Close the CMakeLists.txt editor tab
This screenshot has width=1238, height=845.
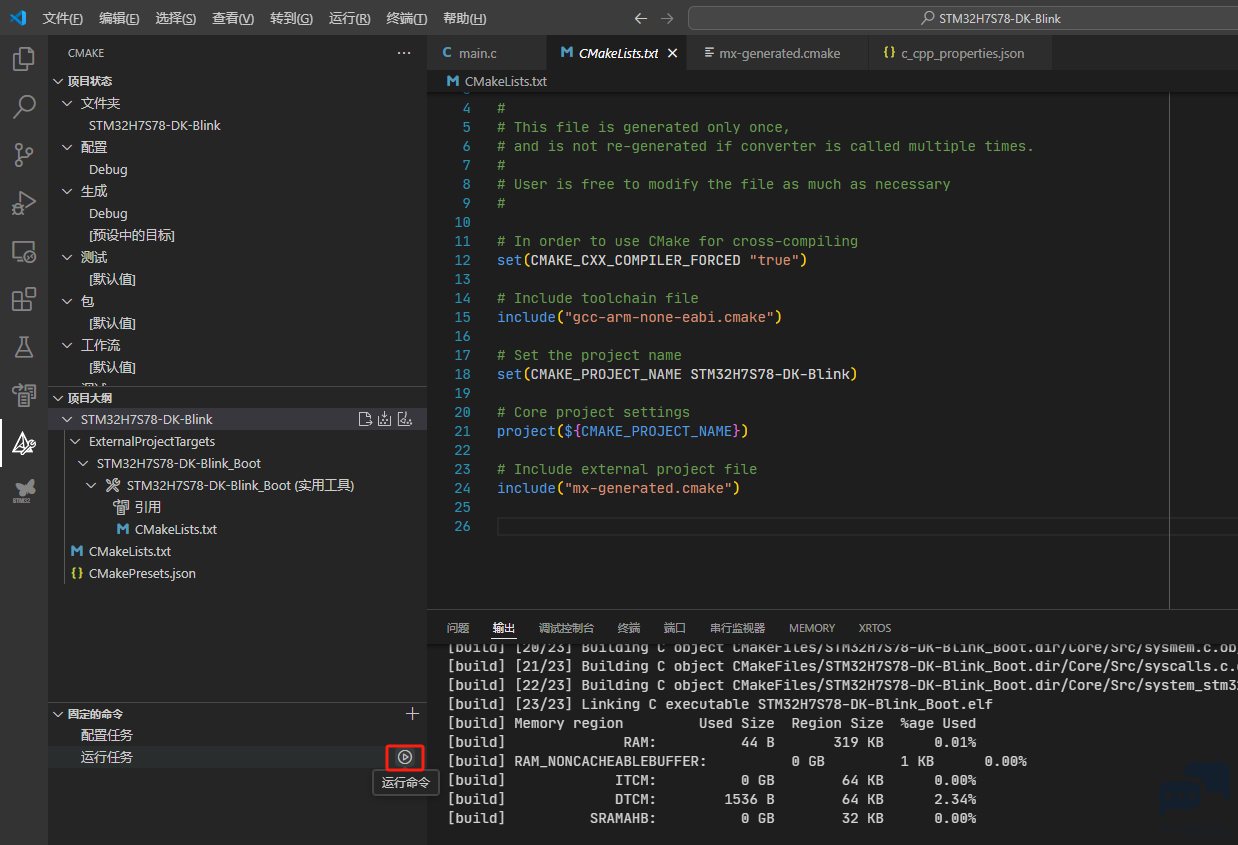point(673,54)
